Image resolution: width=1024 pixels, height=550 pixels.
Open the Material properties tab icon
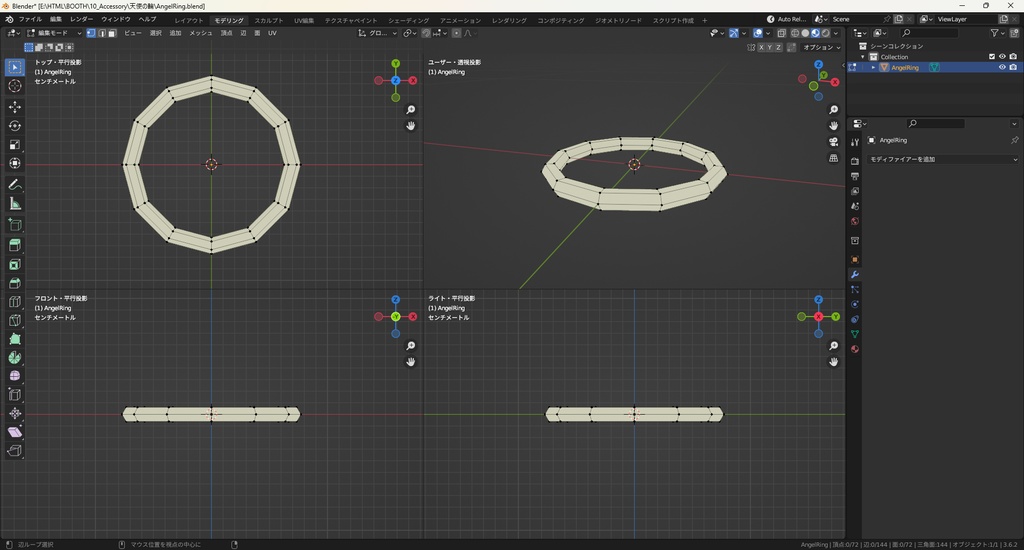click(x=855, y=349)
